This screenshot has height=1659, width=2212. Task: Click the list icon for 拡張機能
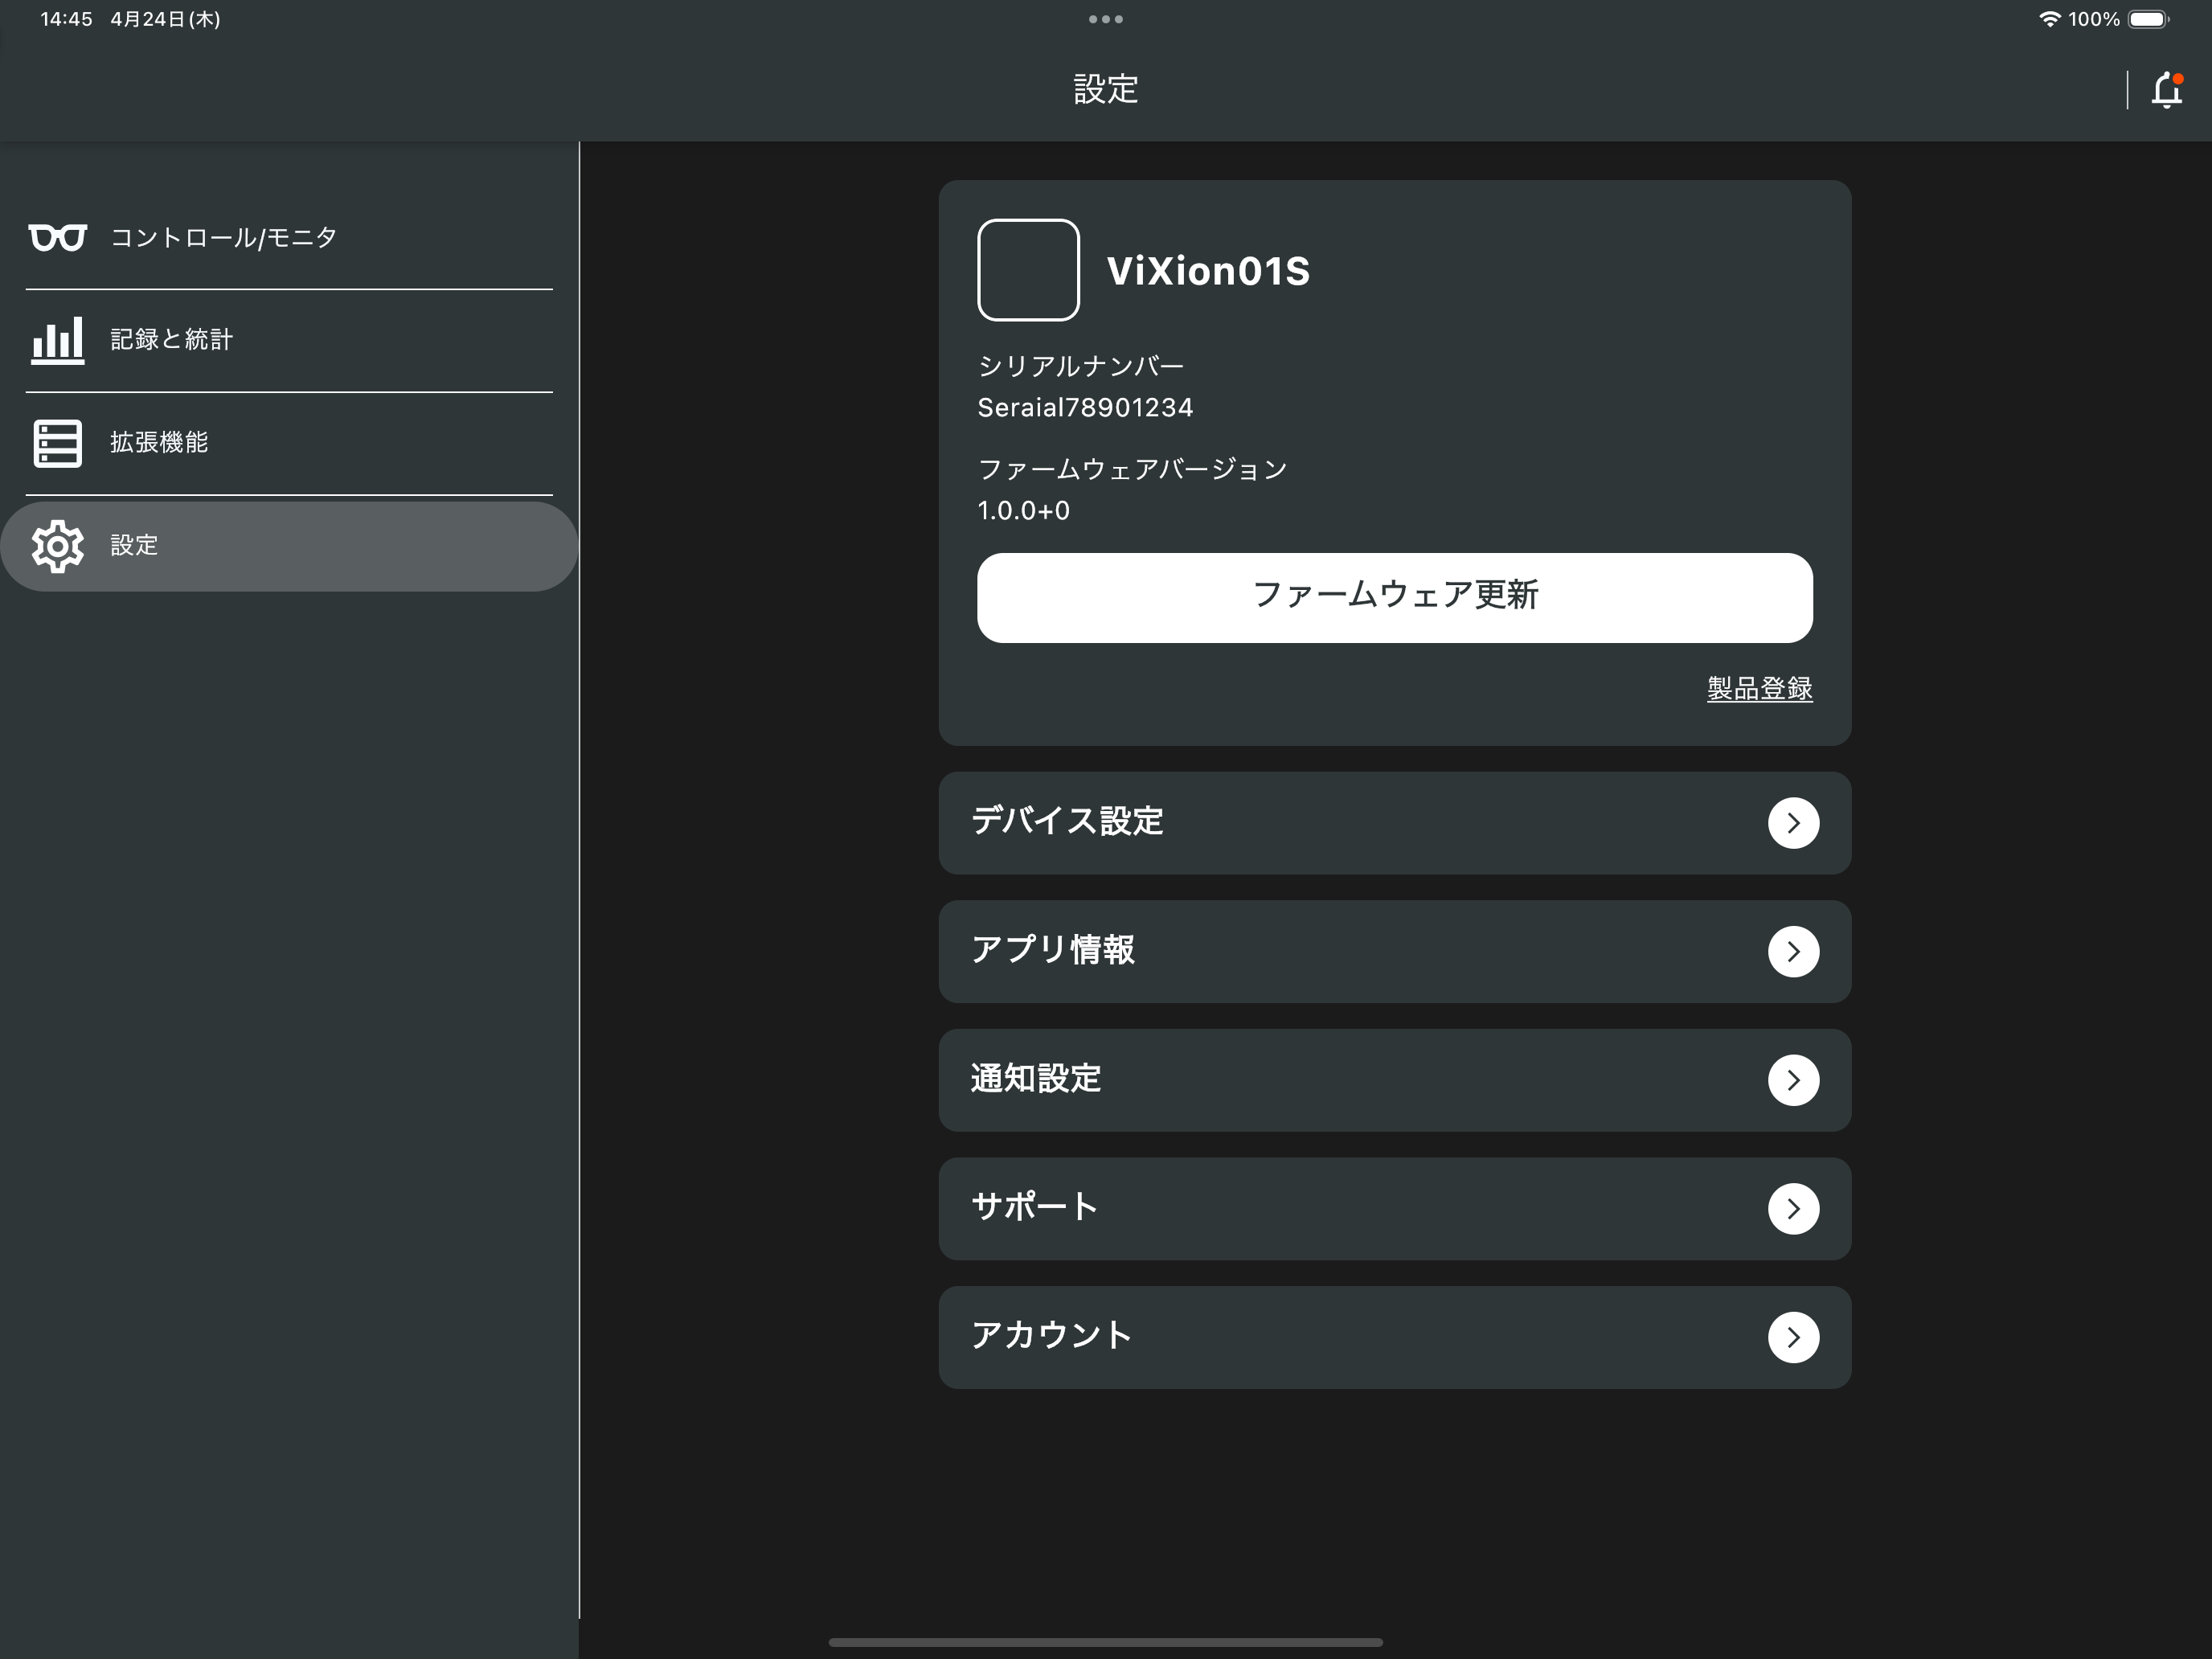(57, 443)
